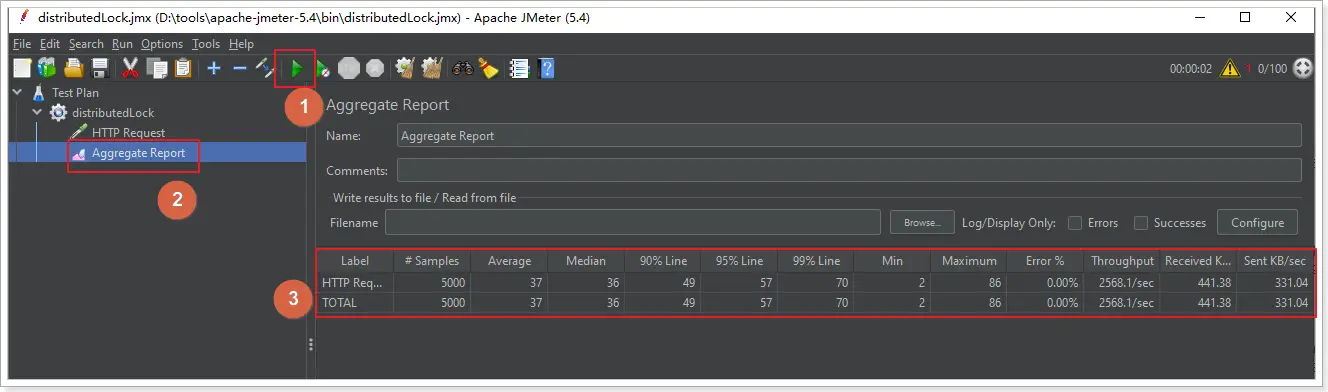Clear all results with double broom-gear icon
1328x392 pixels.
pos(432,68)
